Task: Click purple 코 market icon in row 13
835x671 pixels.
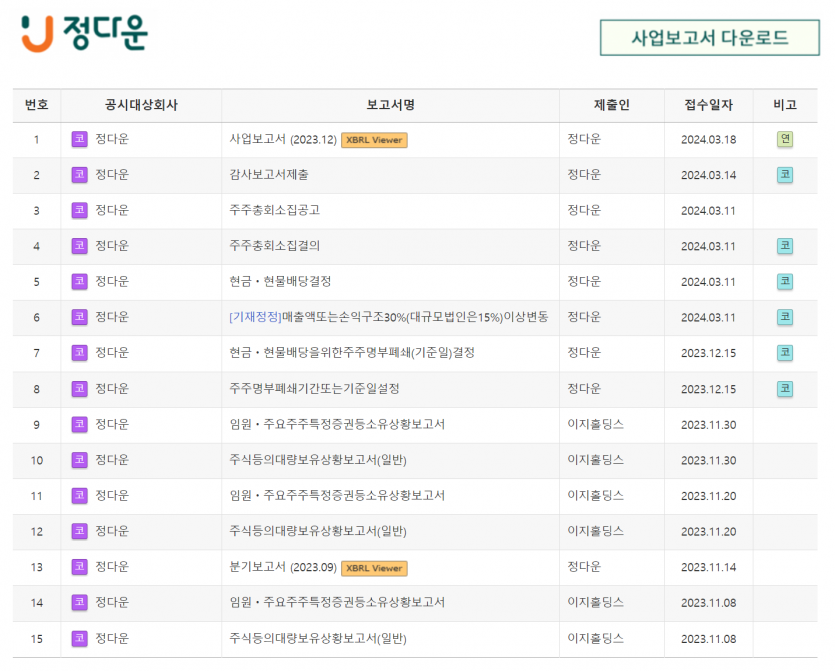Action: pyautogui.click(x=79, y=567)
